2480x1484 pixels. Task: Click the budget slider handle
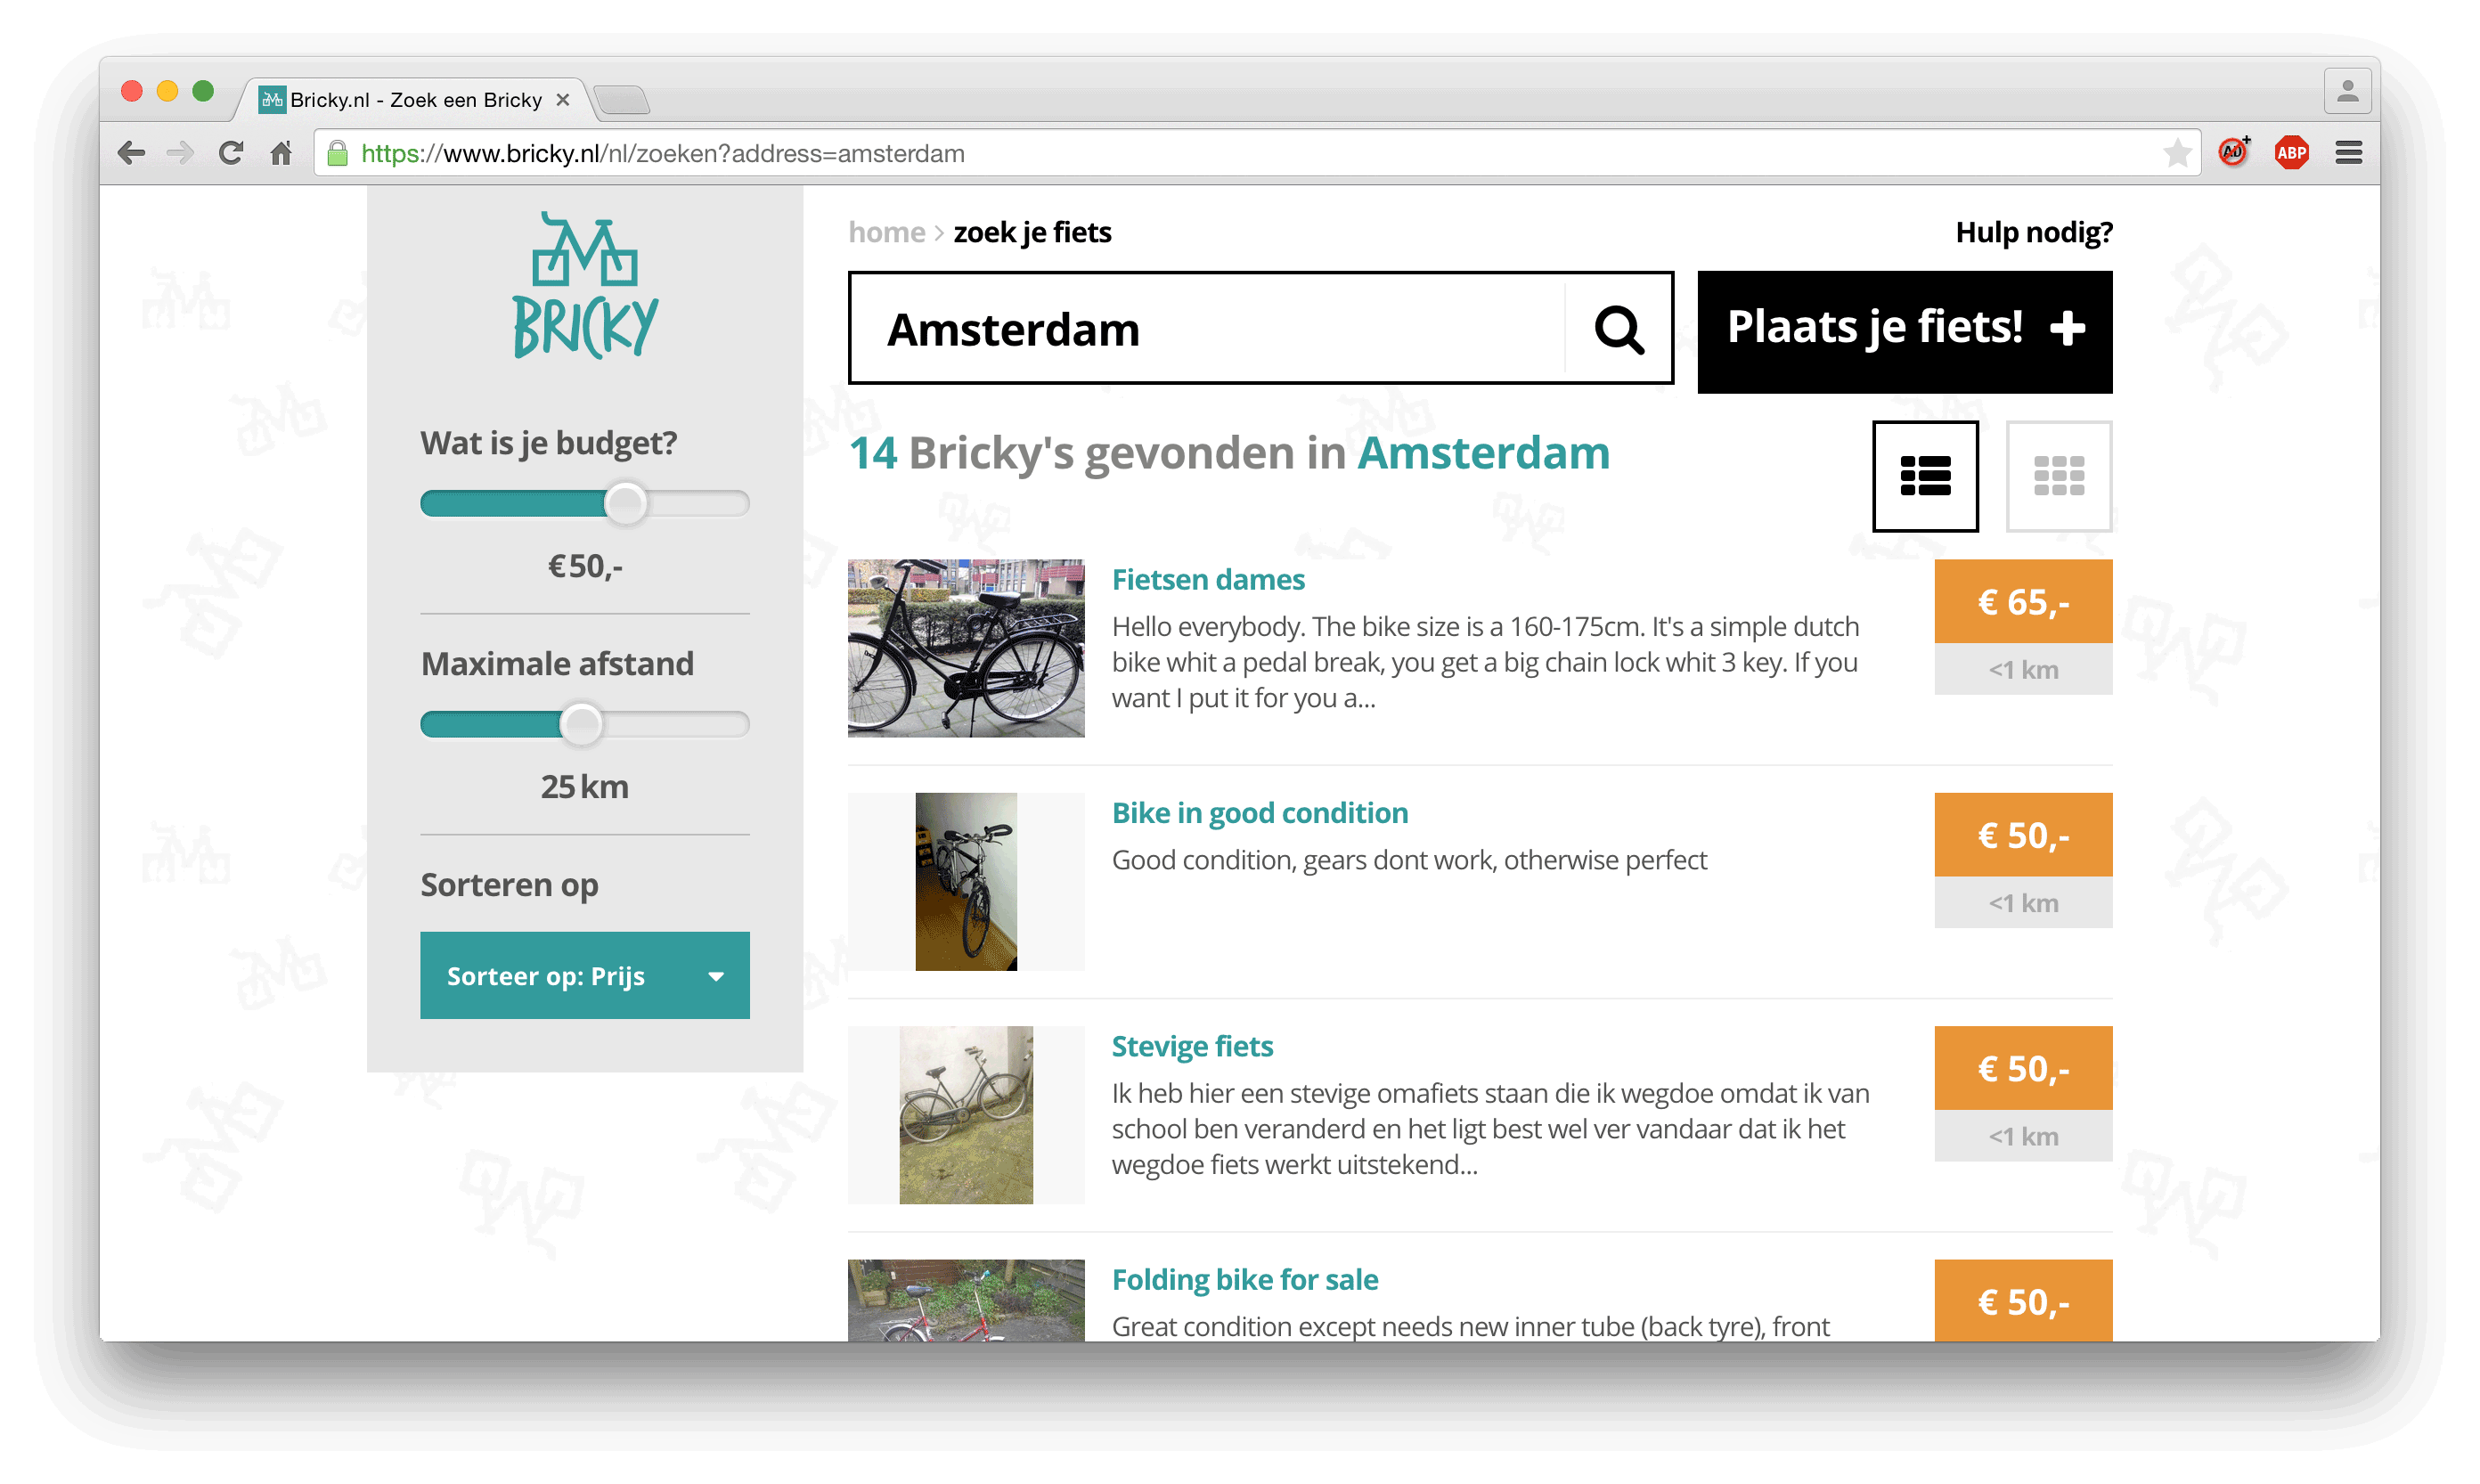coord(626,503)
